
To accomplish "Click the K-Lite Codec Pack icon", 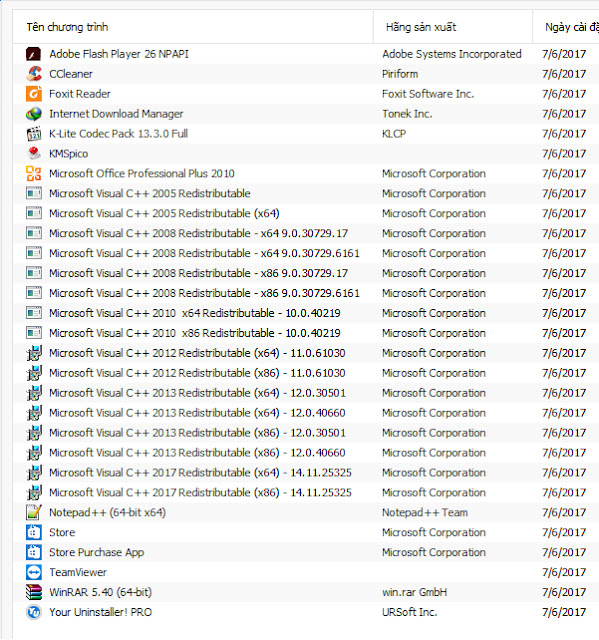I will pyautogui.click(x=33, y=134).
